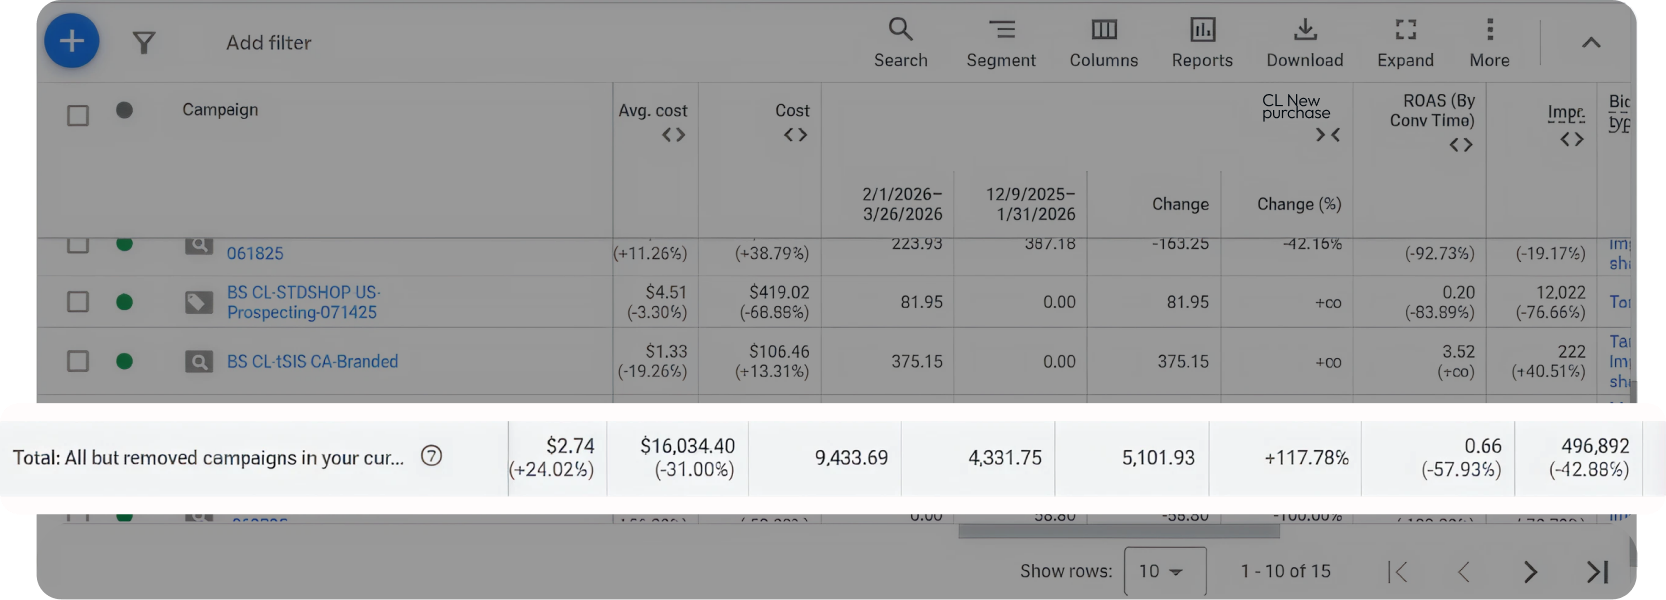Open BS CL-tSIS CA-Branded campaign
1666x600 pixels.
pos(312,361)
